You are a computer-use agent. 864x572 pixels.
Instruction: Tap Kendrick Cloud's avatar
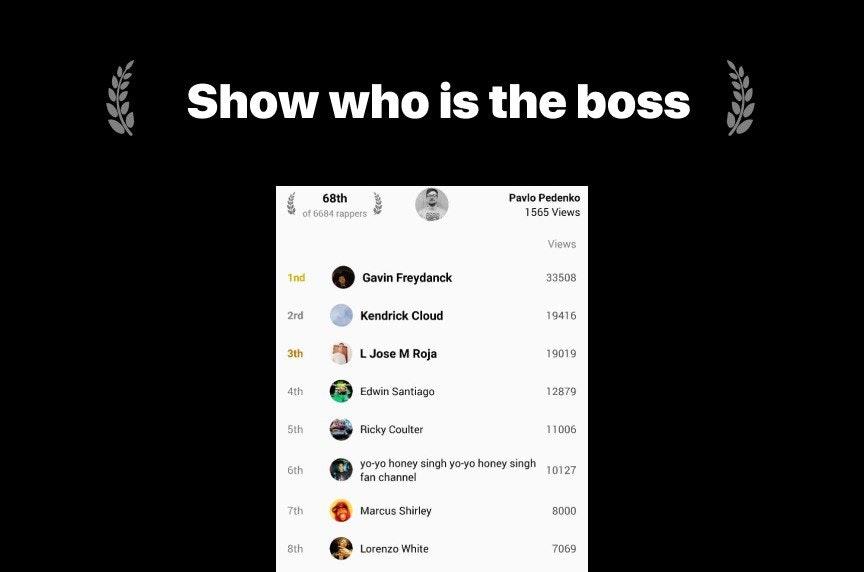341,315
